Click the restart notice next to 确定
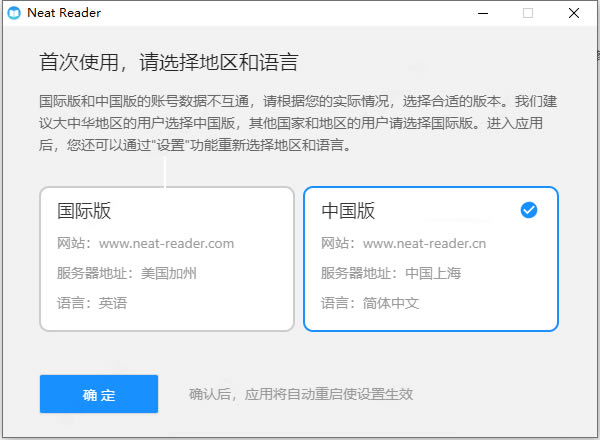The width and height of the screenshot is (600, 440). (x=301, y=394)
